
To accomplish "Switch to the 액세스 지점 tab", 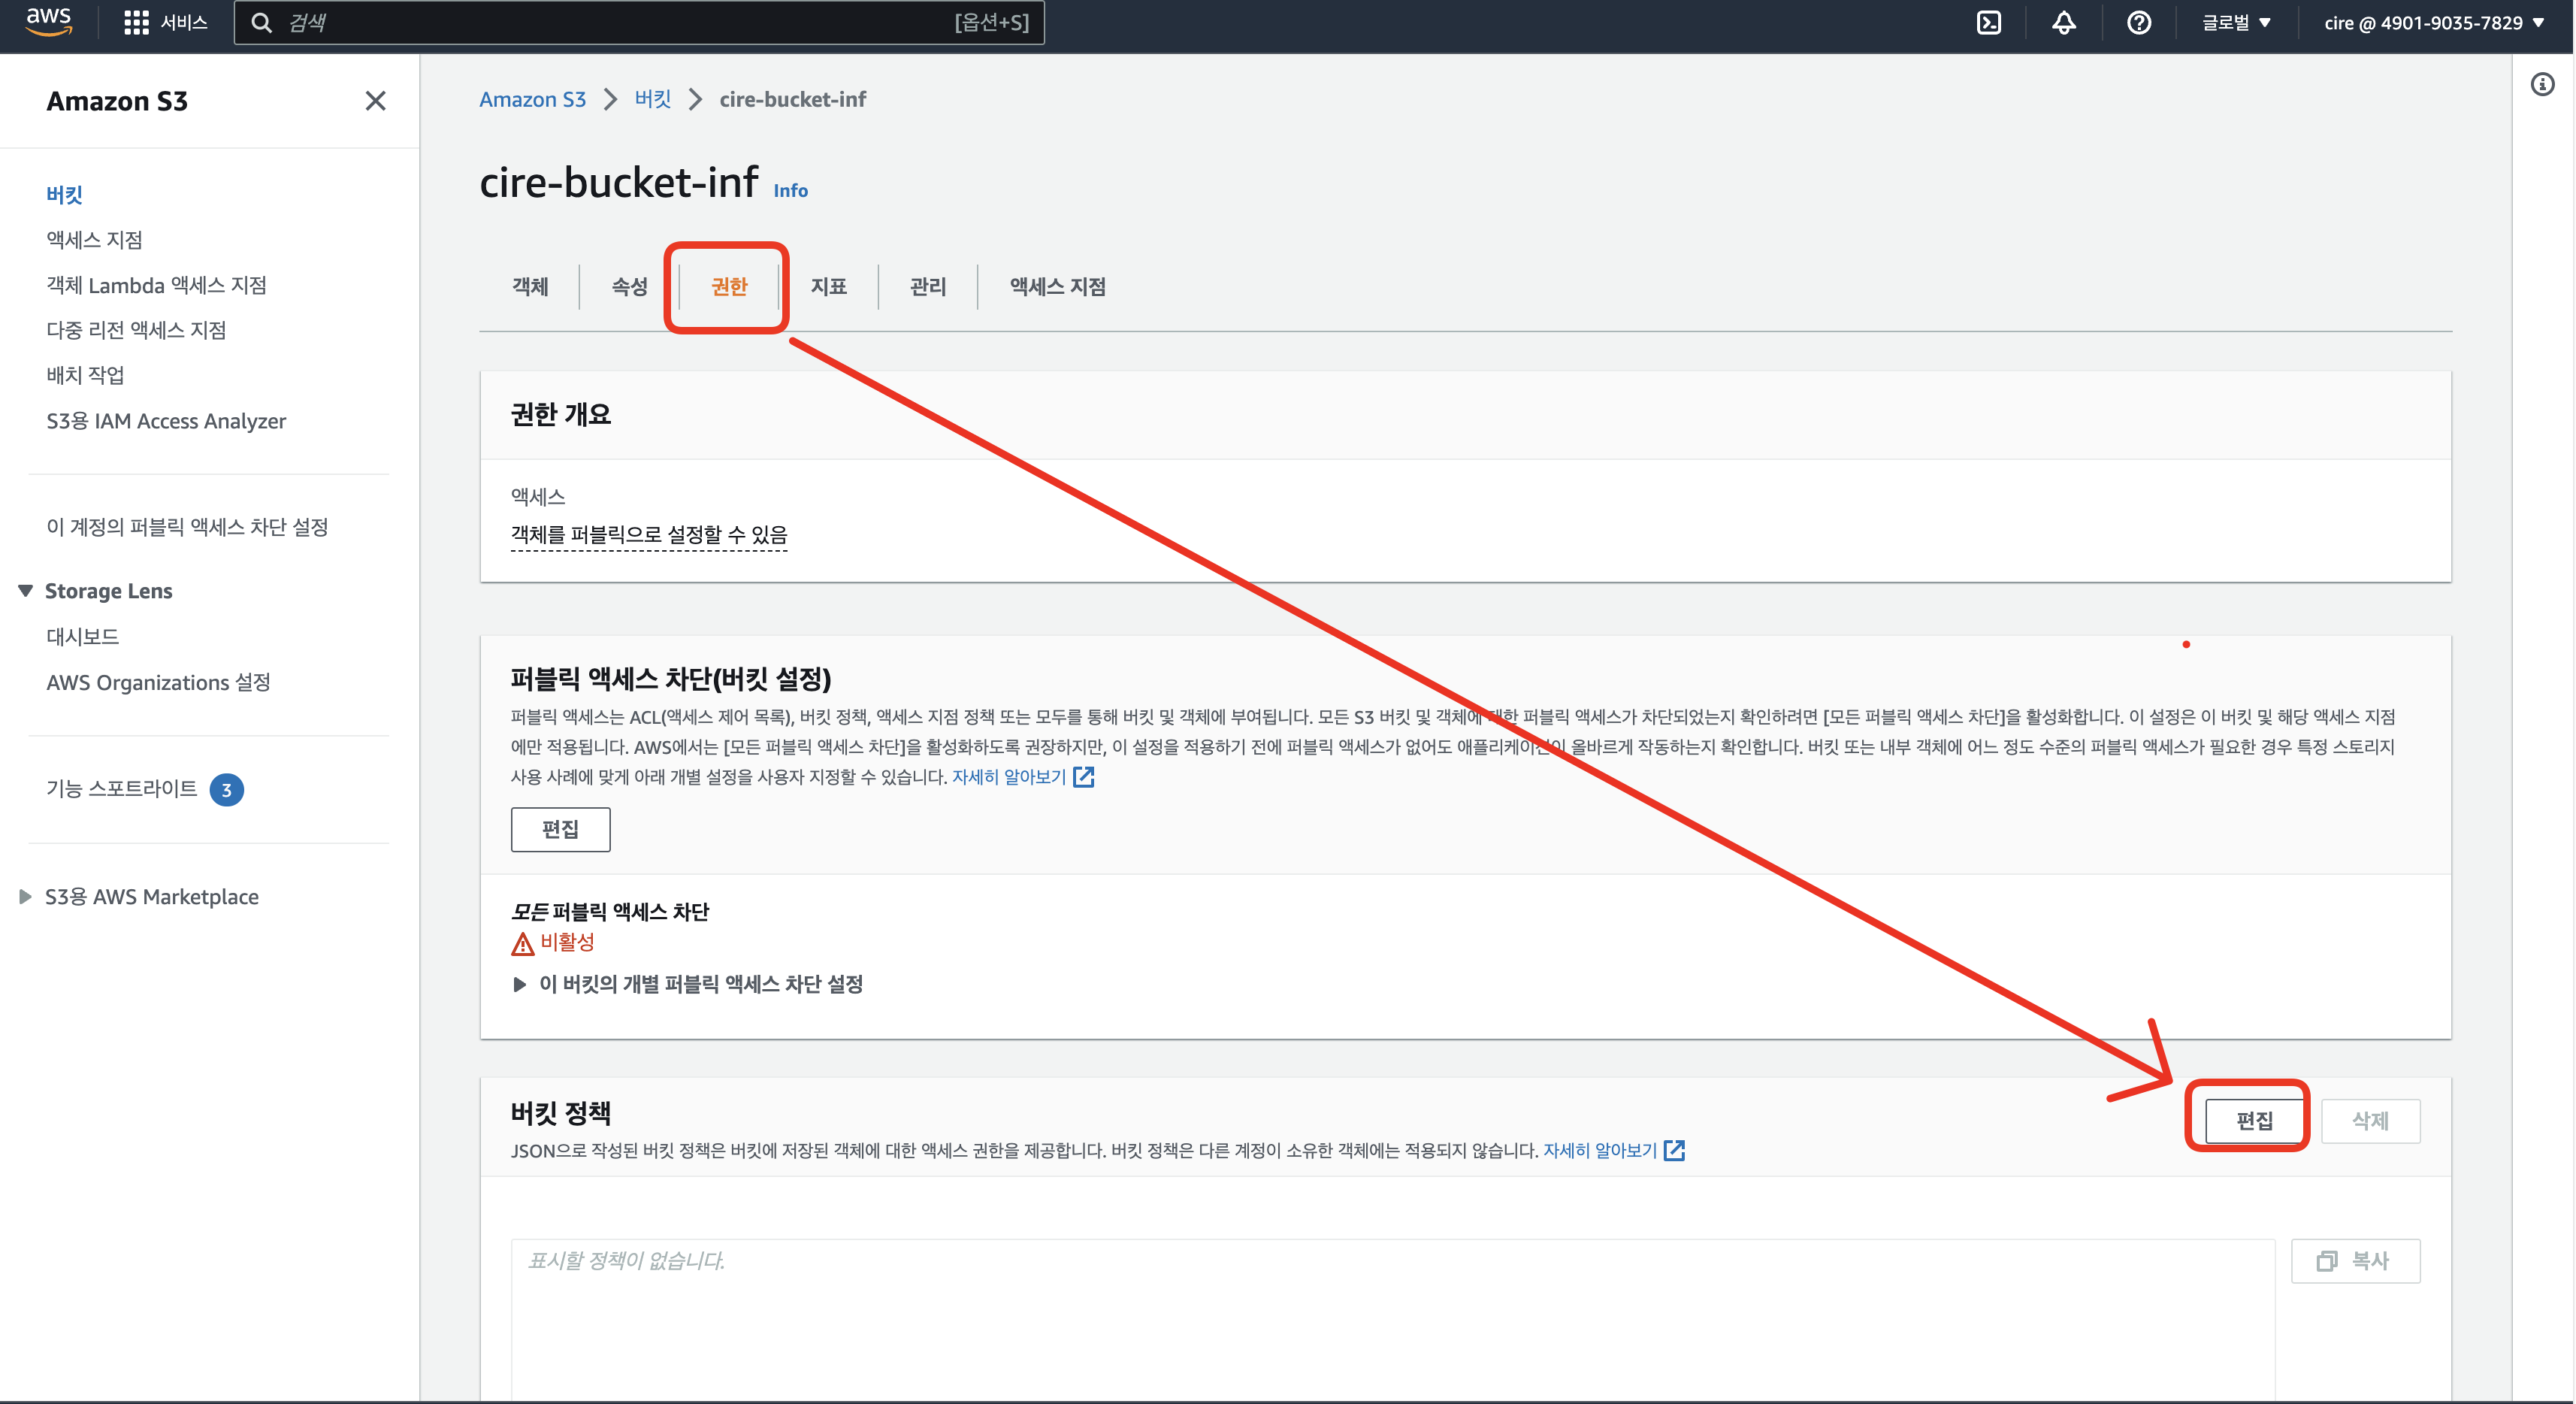I will pos(1058,287).
